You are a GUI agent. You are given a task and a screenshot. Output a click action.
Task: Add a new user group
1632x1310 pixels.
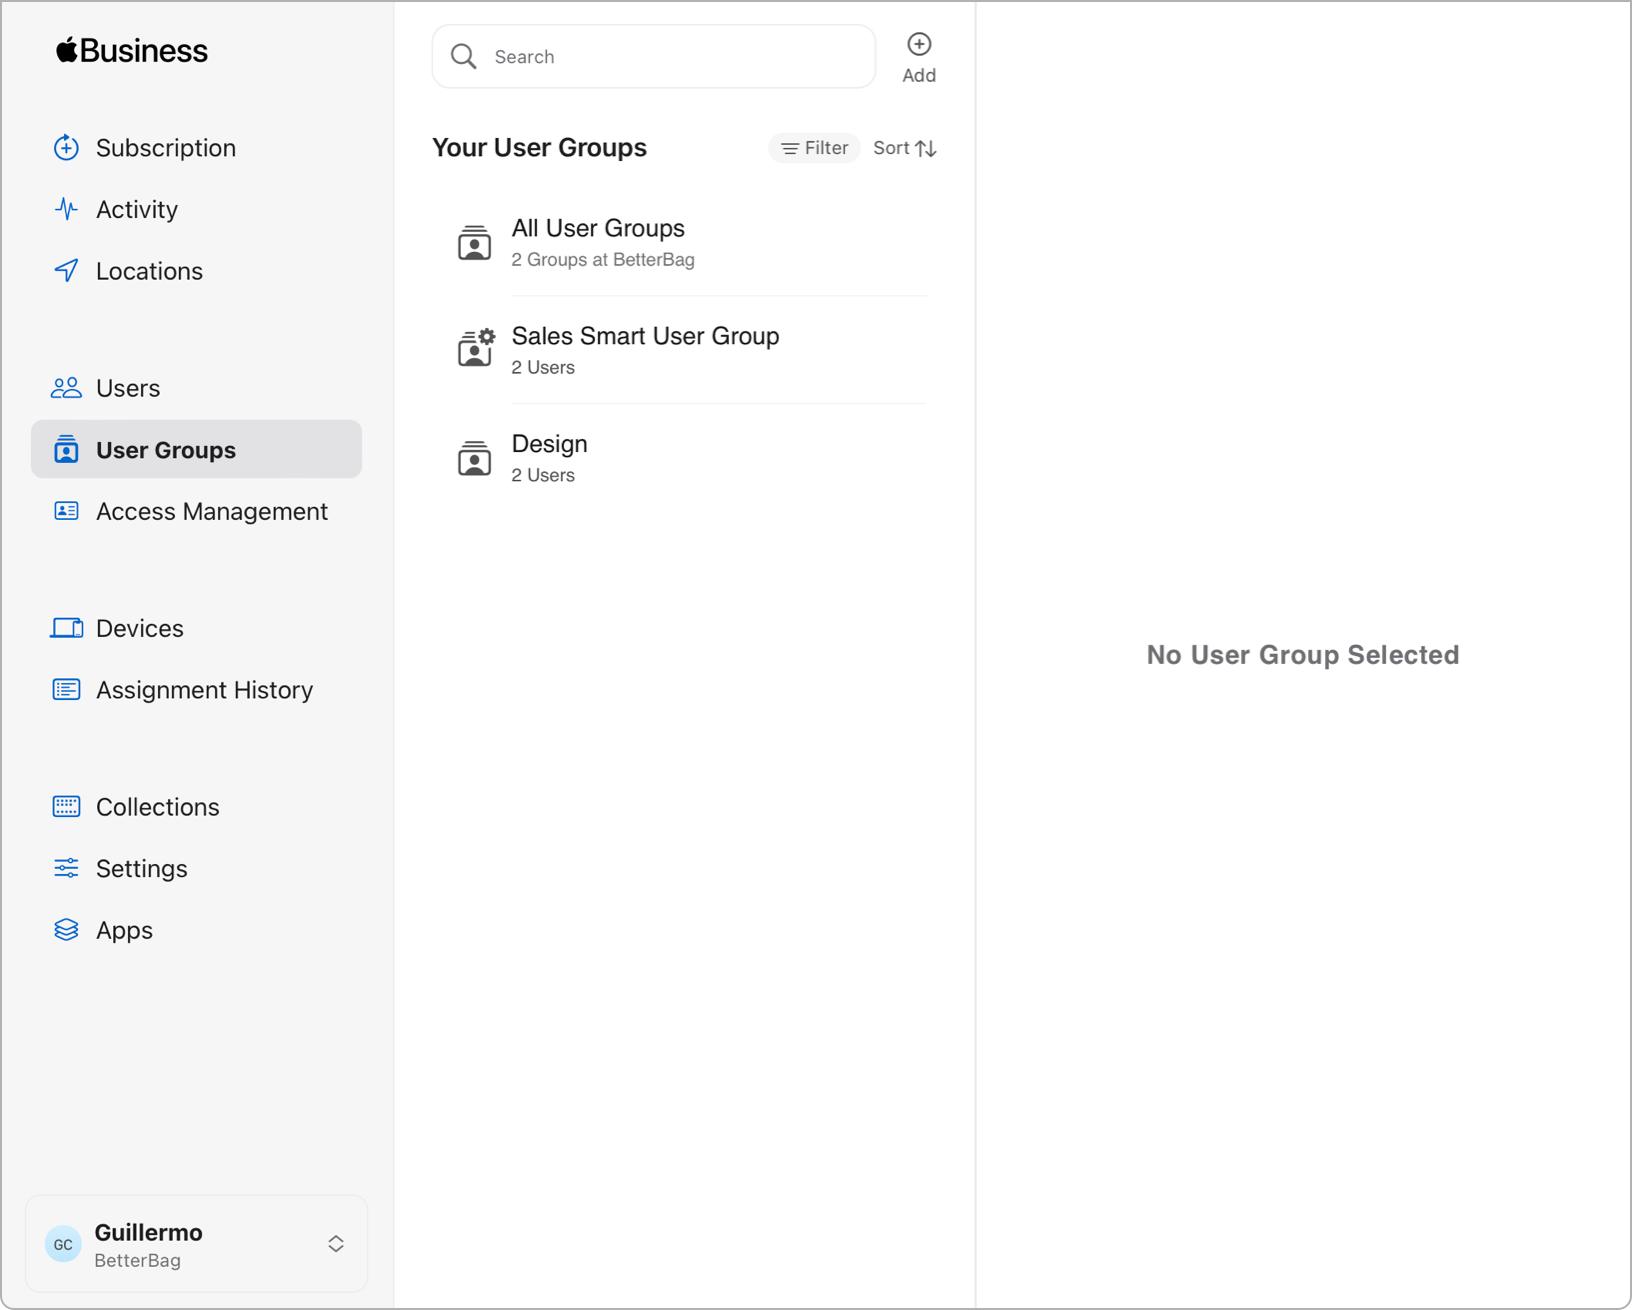(918, 56)
